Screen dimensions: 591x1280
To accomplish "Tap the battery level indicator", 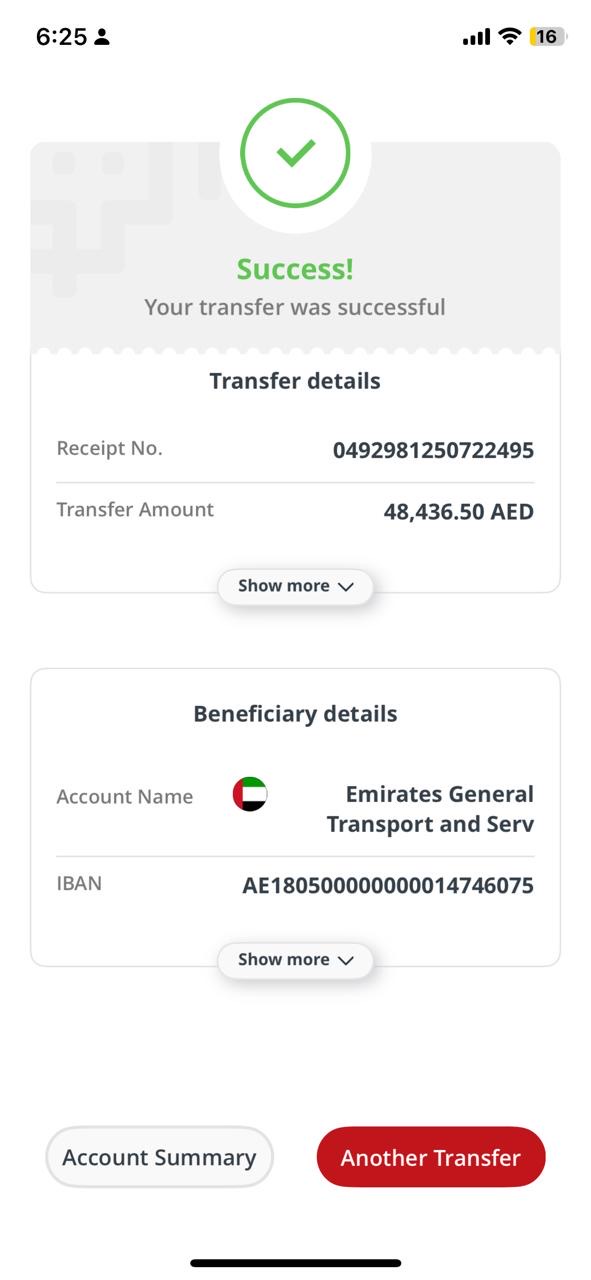I will click(x=548, y=37).
